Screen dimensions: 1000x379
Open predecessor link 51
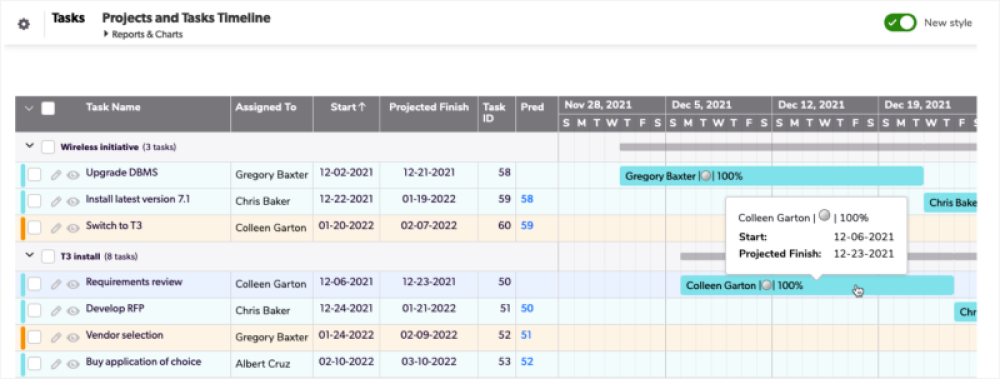(527, 334)
